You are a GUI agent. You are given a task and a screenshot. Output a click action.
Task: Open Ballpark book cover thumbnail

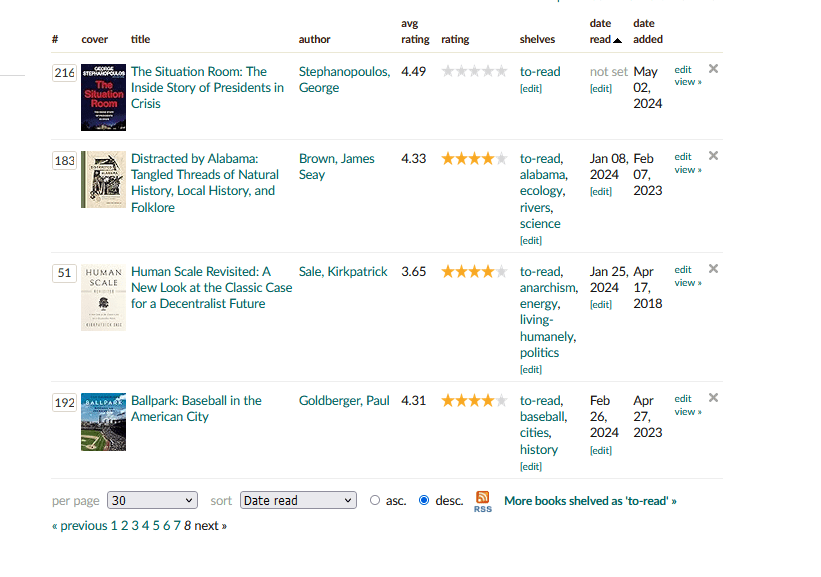click(103, 421)
